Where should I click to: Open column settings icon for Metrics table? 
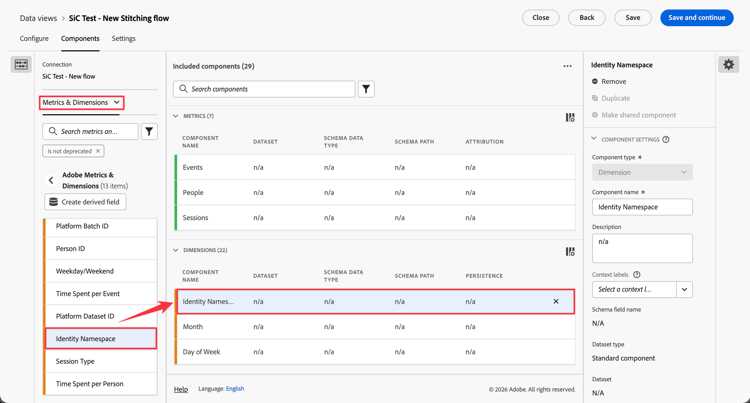(x=570, y=117)
